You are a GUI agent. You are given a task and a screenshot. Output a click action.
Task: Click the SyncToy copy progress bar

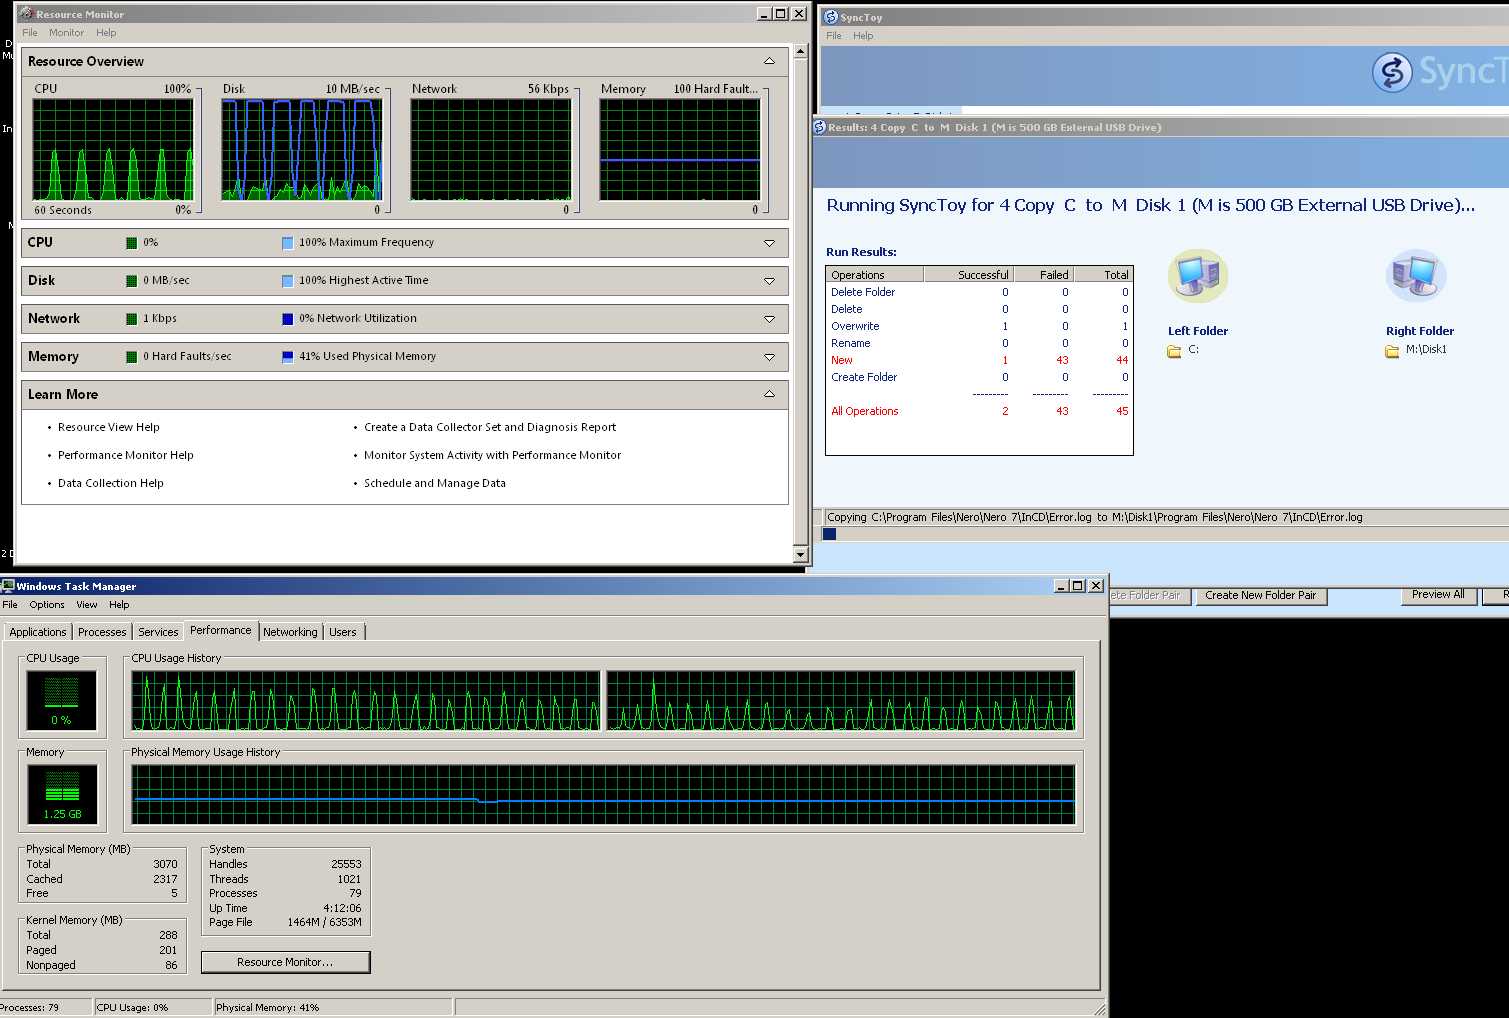[1164, 534]
